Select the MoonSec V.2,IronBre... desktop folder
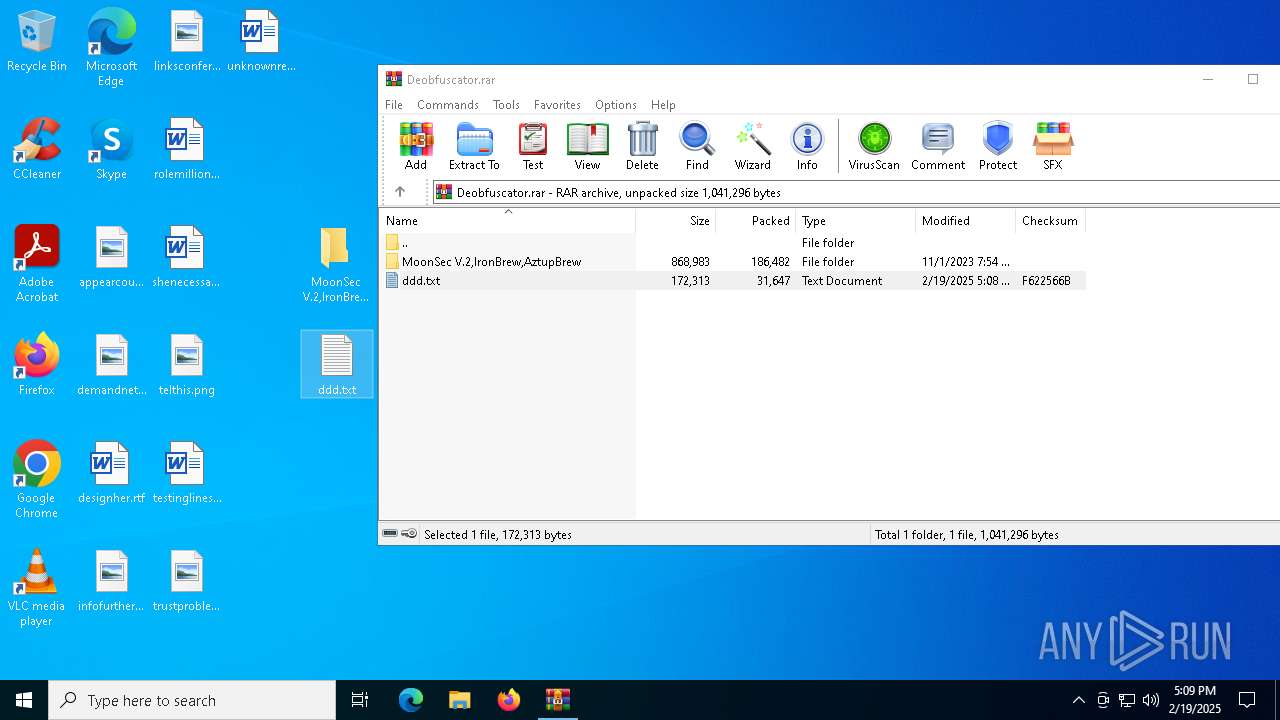This screenshot has height=720, width=1280. click(x=335, y=264)
